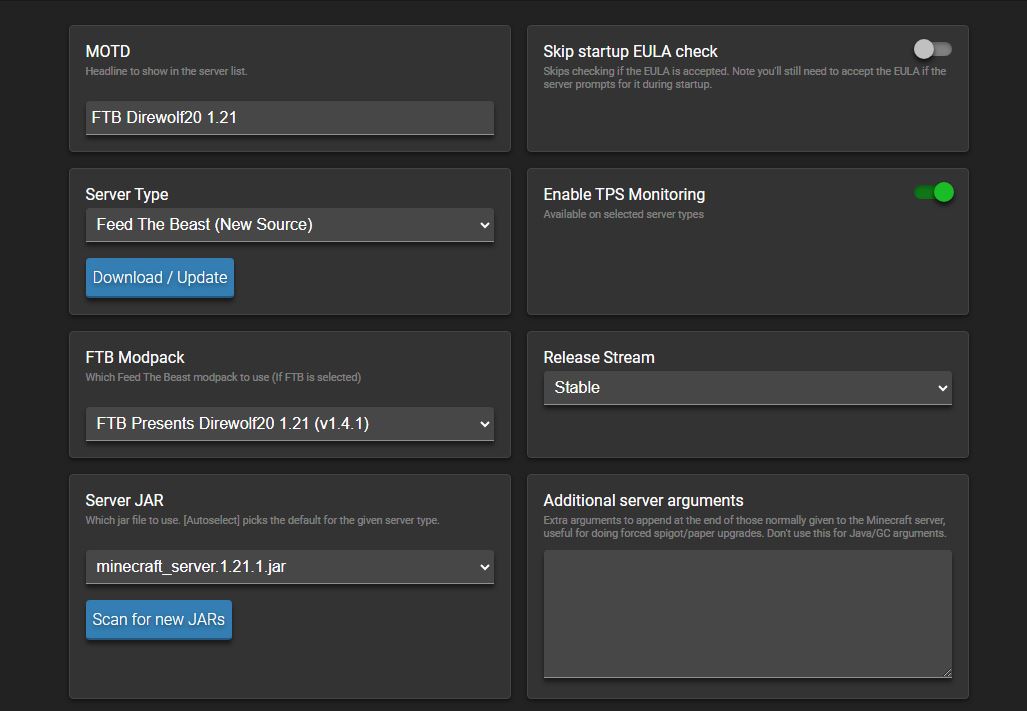Click 'Which Feed The Beast modpack to use' description

point(223,377)
